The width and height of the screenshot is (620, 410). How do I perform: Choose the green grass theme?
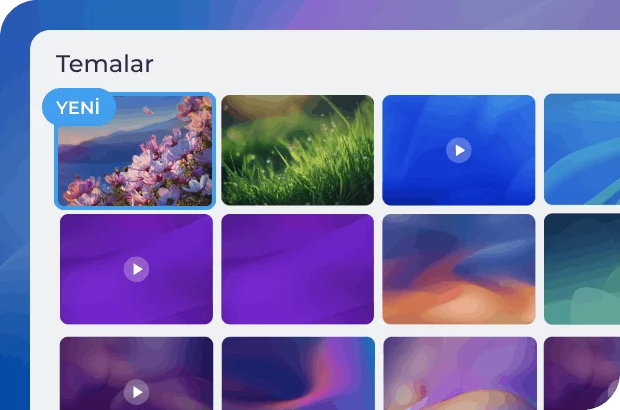[297, 150]
